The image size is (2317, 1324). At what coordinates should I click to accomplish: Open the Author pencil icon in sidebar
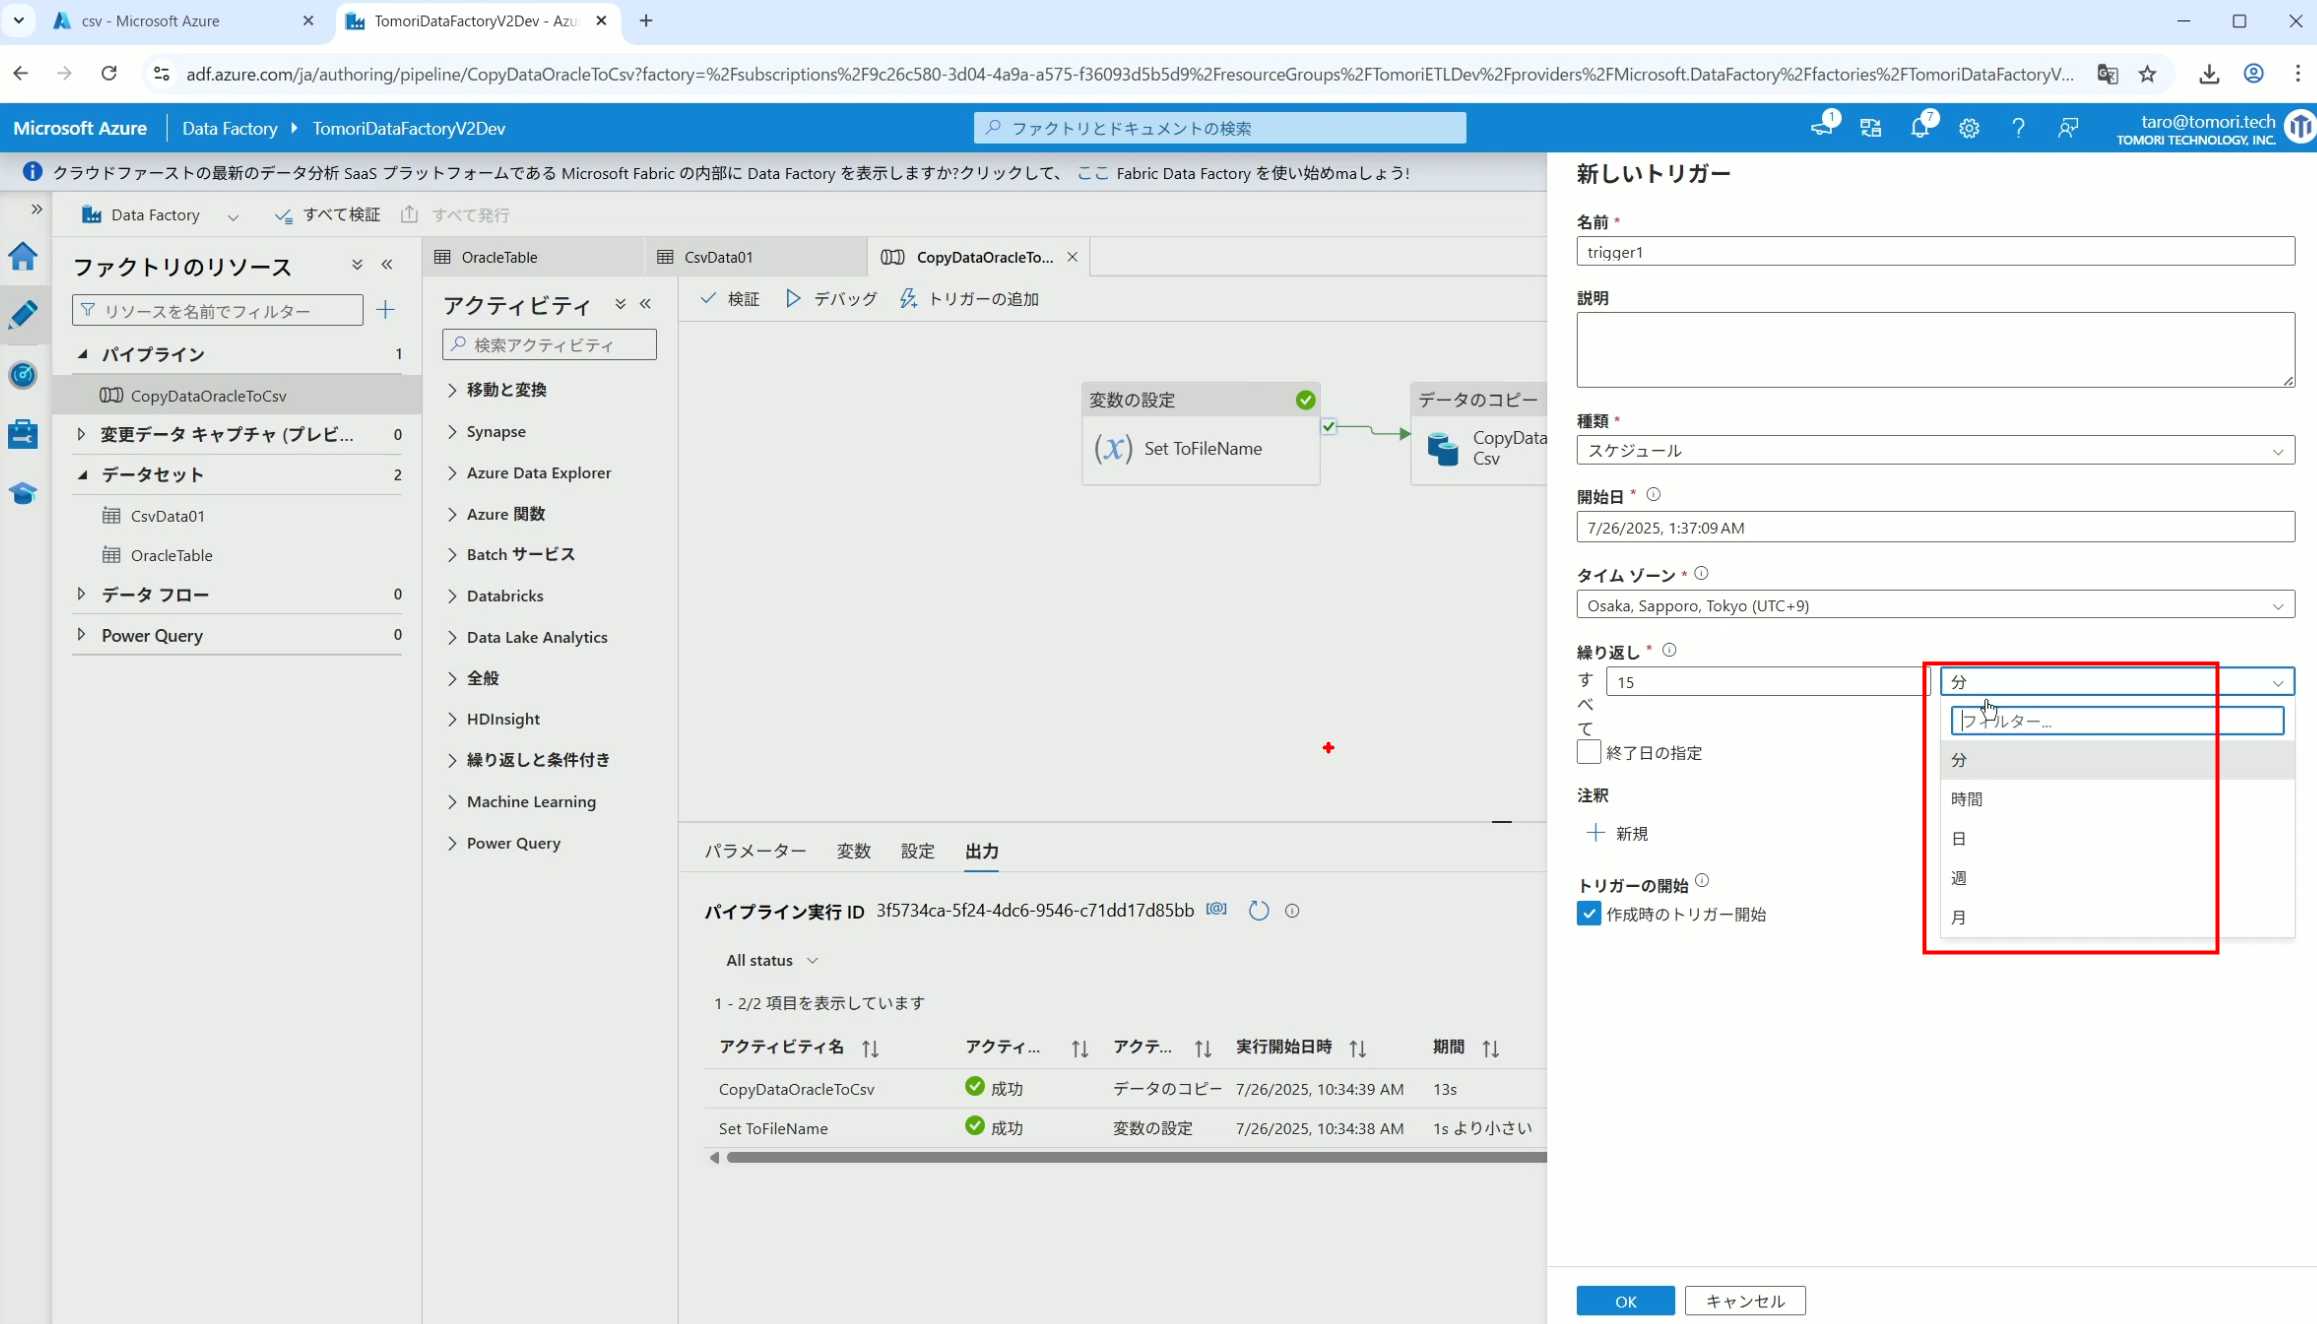(23, 315)
